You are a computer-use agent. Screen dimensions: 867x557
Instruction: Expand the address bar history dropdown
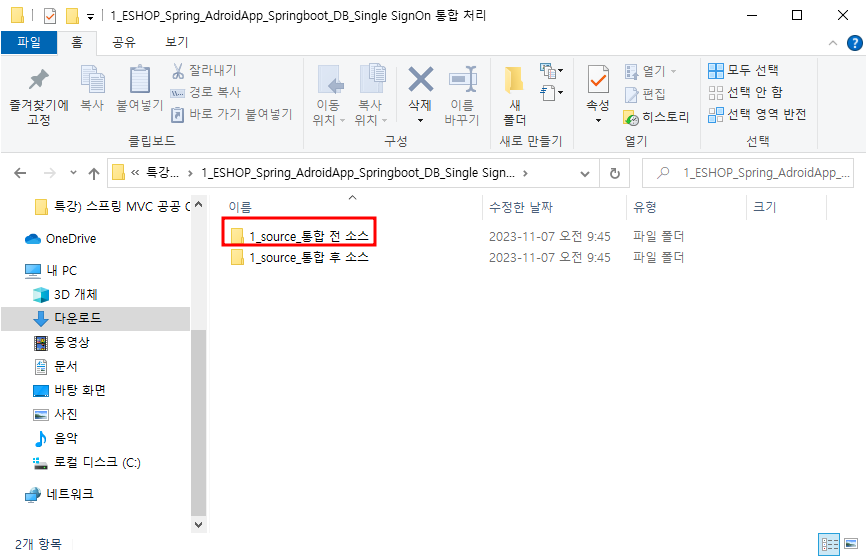point(584,174)
